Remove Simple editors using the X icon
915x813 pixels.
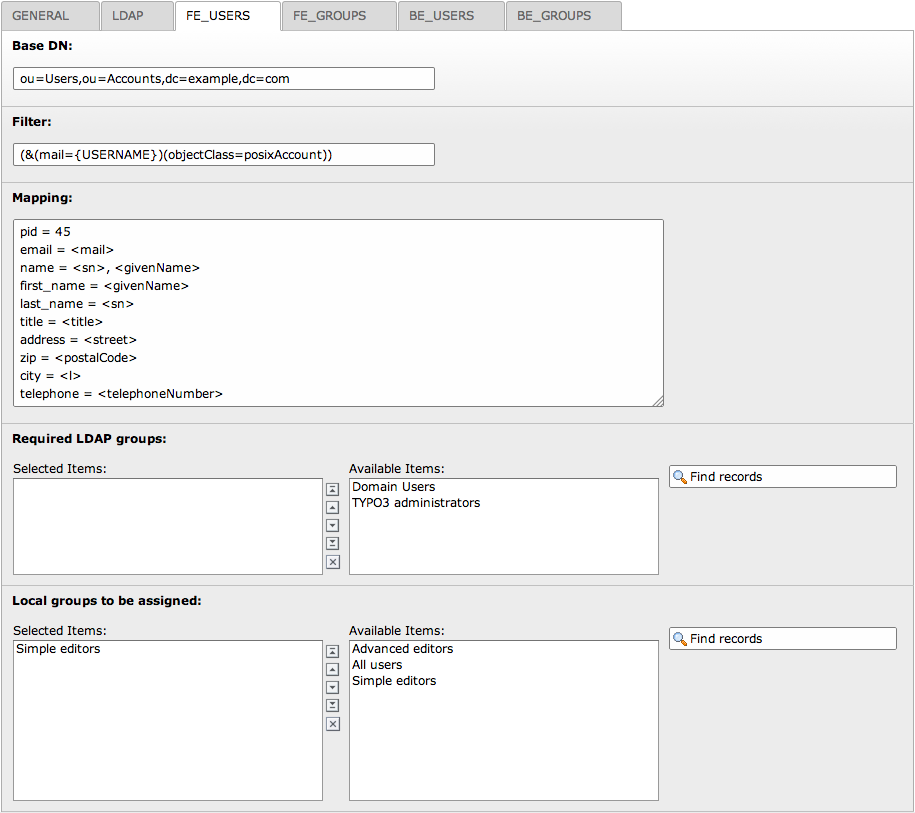(x=333, y=724)
